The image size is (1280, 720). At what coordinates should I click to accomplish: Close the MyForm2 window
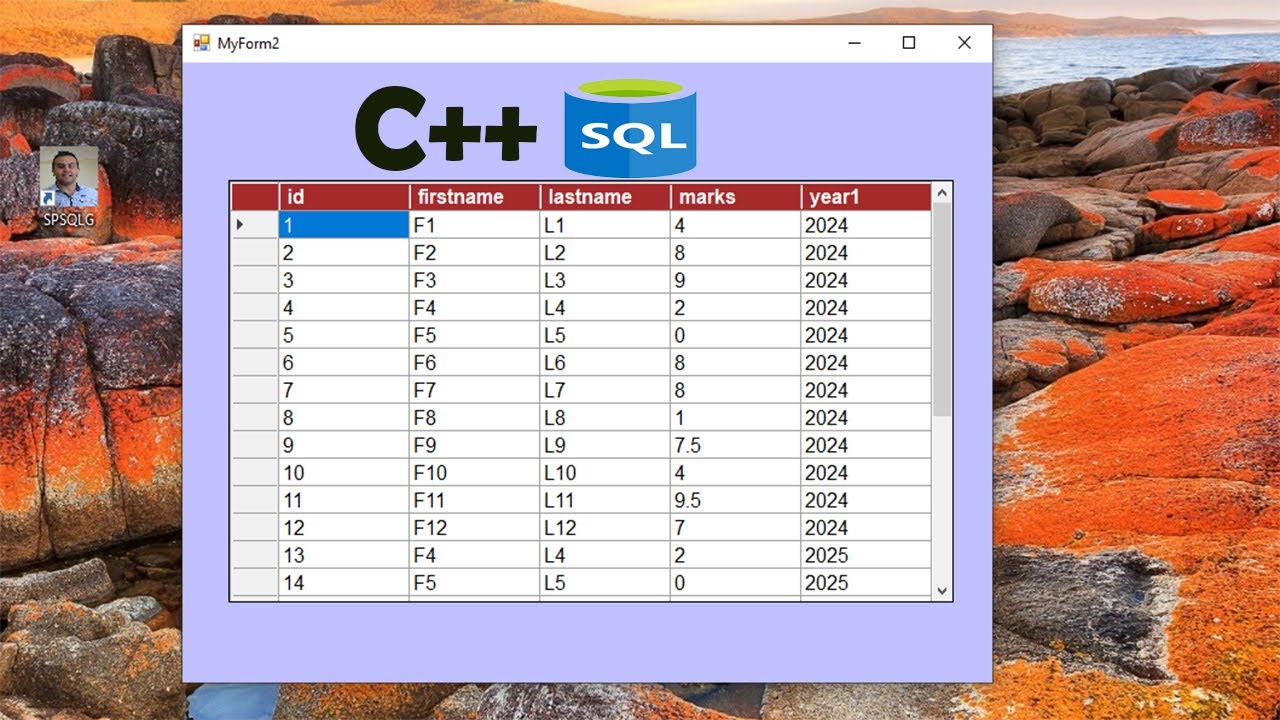tap(964, 43)
